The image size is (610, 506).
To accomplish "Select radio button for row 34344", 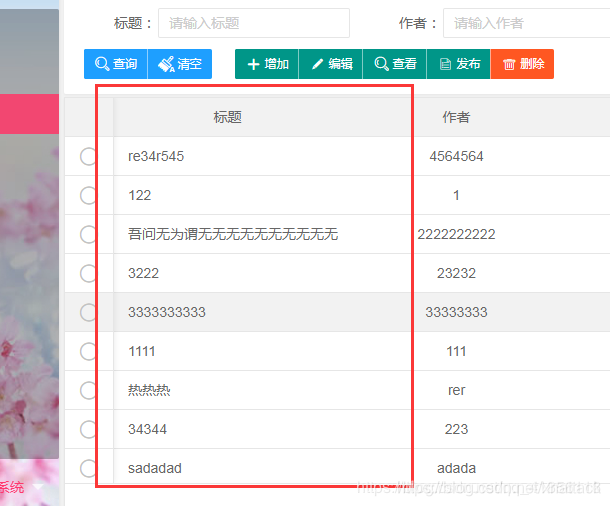I will click(x=89, y=429).
